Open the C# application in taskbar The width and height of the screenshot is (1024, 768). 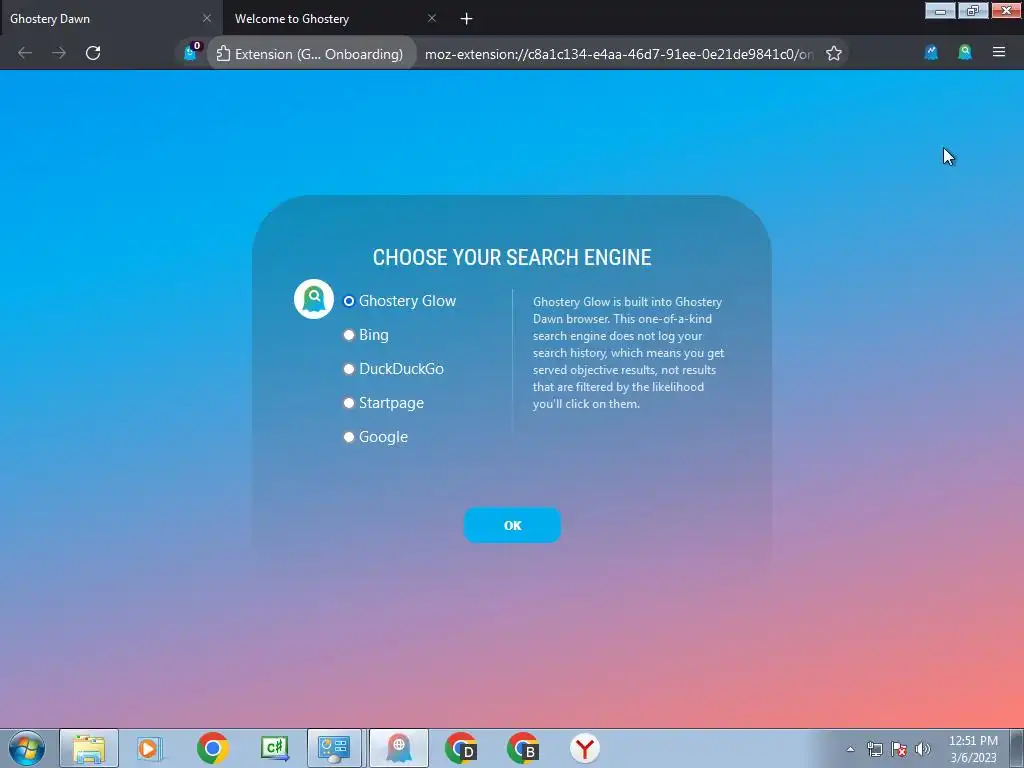click(274, 748)
